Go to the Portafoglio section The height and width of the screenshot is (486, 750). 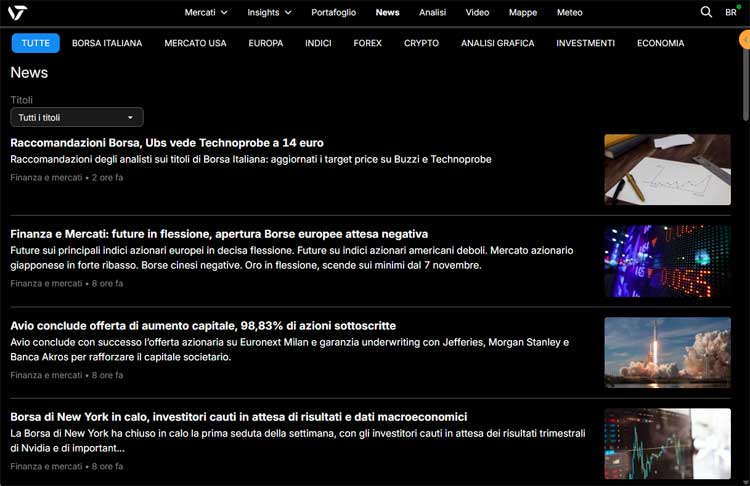[334, 12]
